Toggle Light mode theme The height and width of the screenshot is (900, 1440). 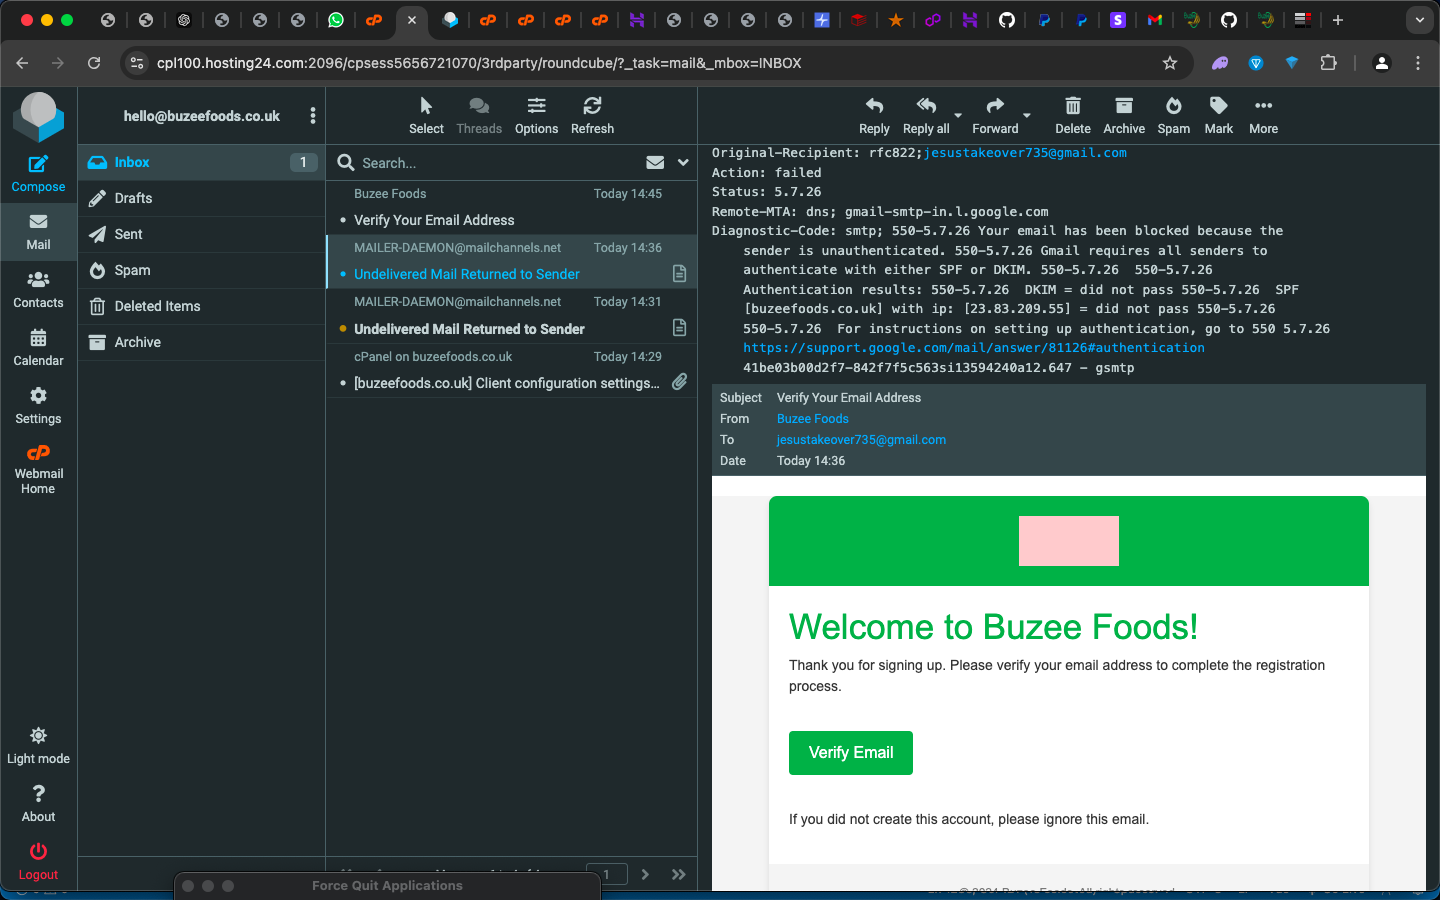[x=38, y=746]
